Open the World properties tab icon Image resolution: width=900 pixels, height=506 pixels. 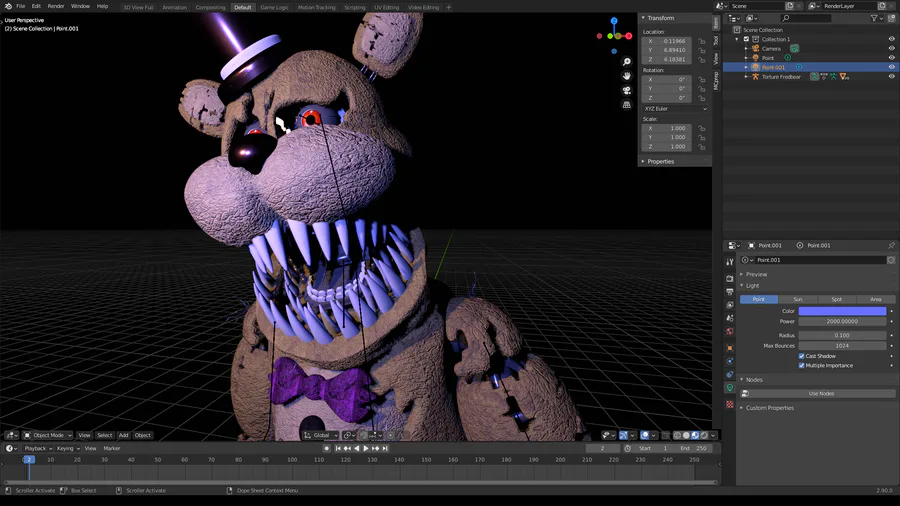730,331
